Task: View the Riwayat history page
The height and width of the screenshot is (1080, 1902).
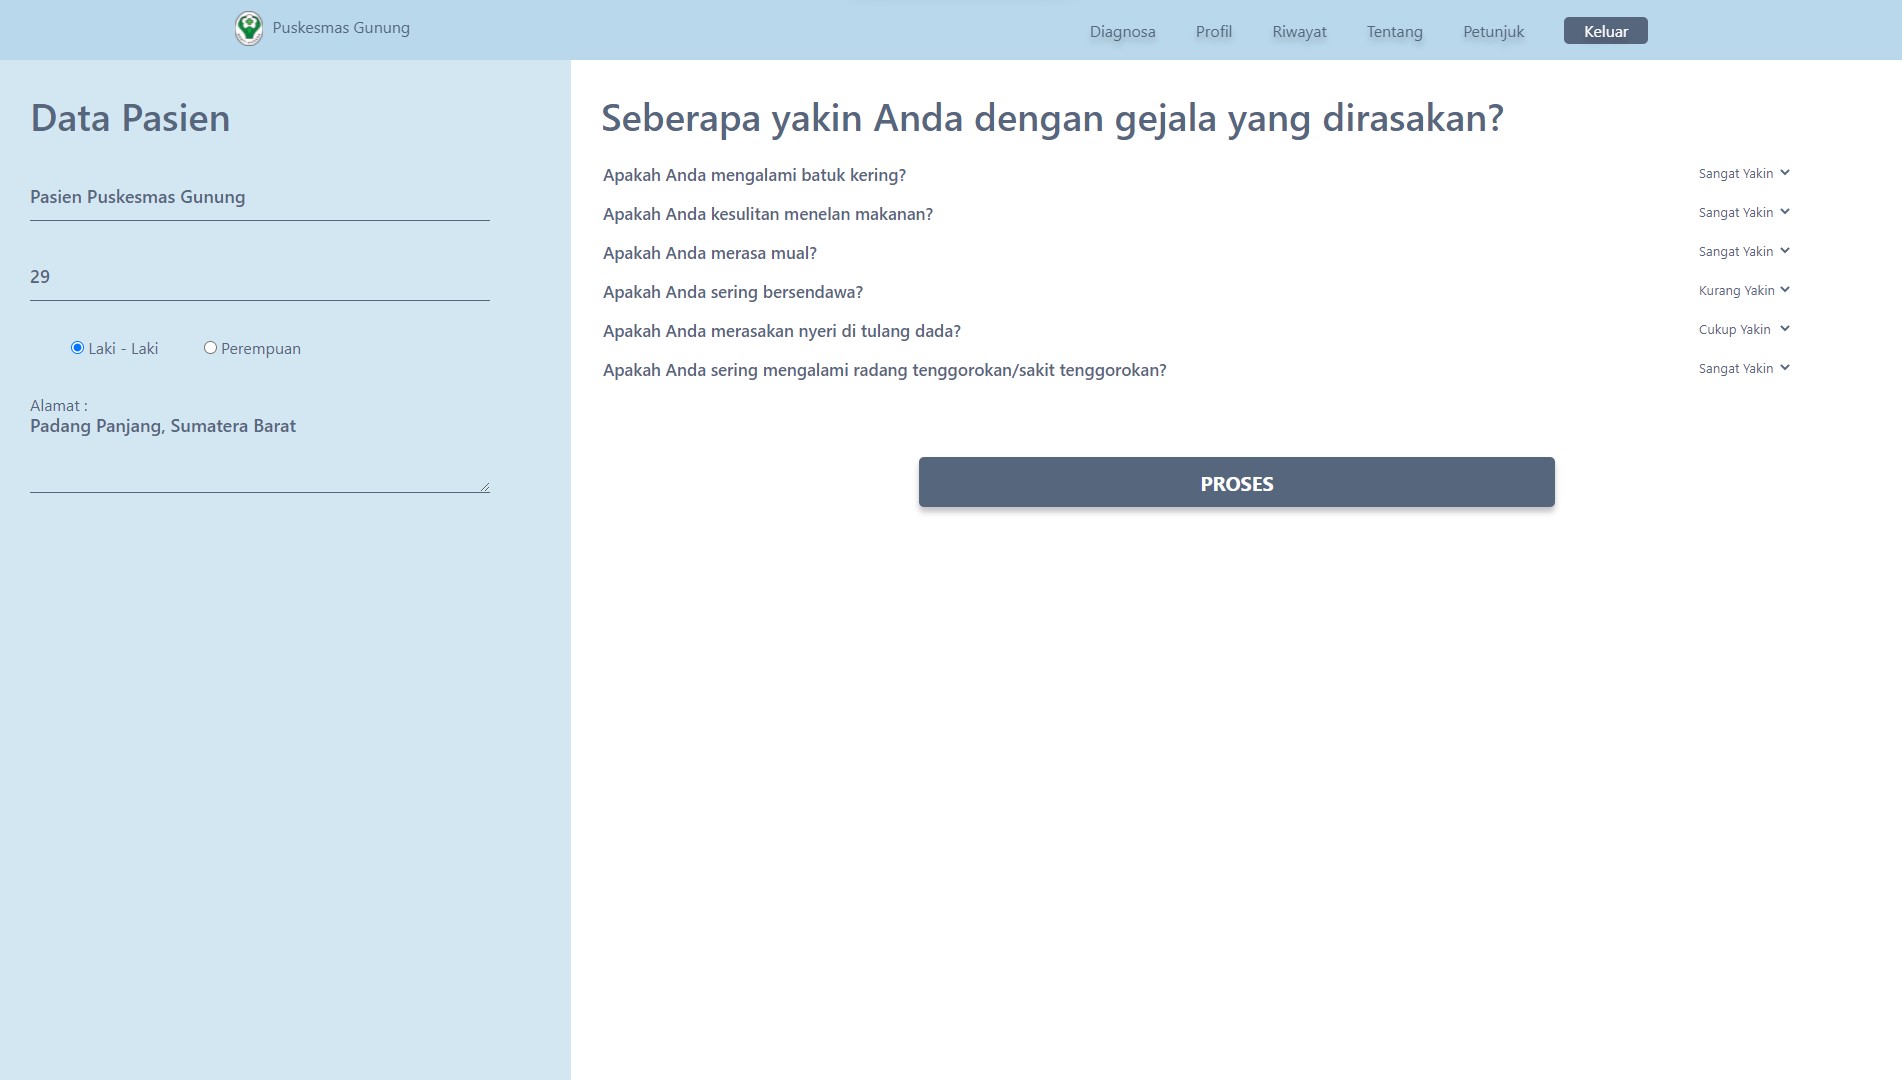Action: pos(1299,32)
